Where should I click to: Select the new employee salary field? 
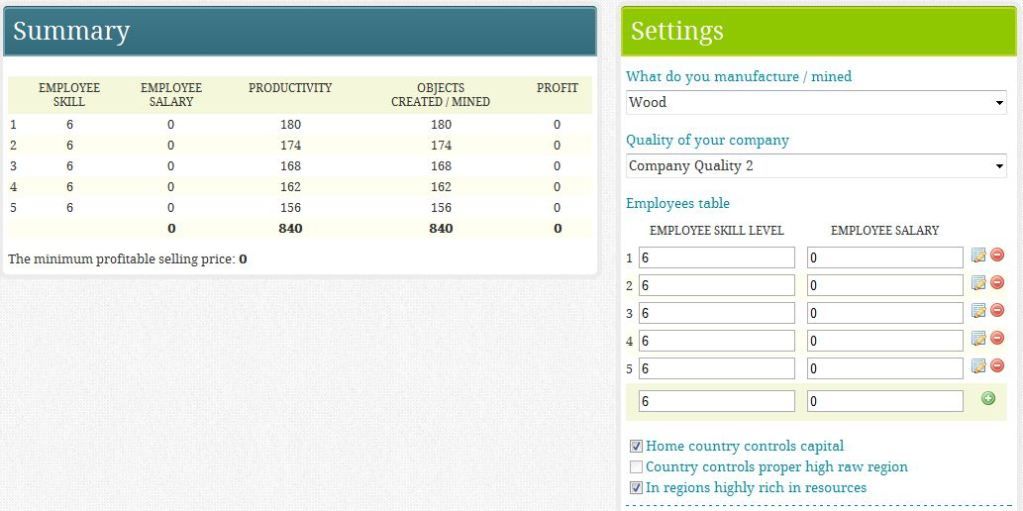pos(884,401)
